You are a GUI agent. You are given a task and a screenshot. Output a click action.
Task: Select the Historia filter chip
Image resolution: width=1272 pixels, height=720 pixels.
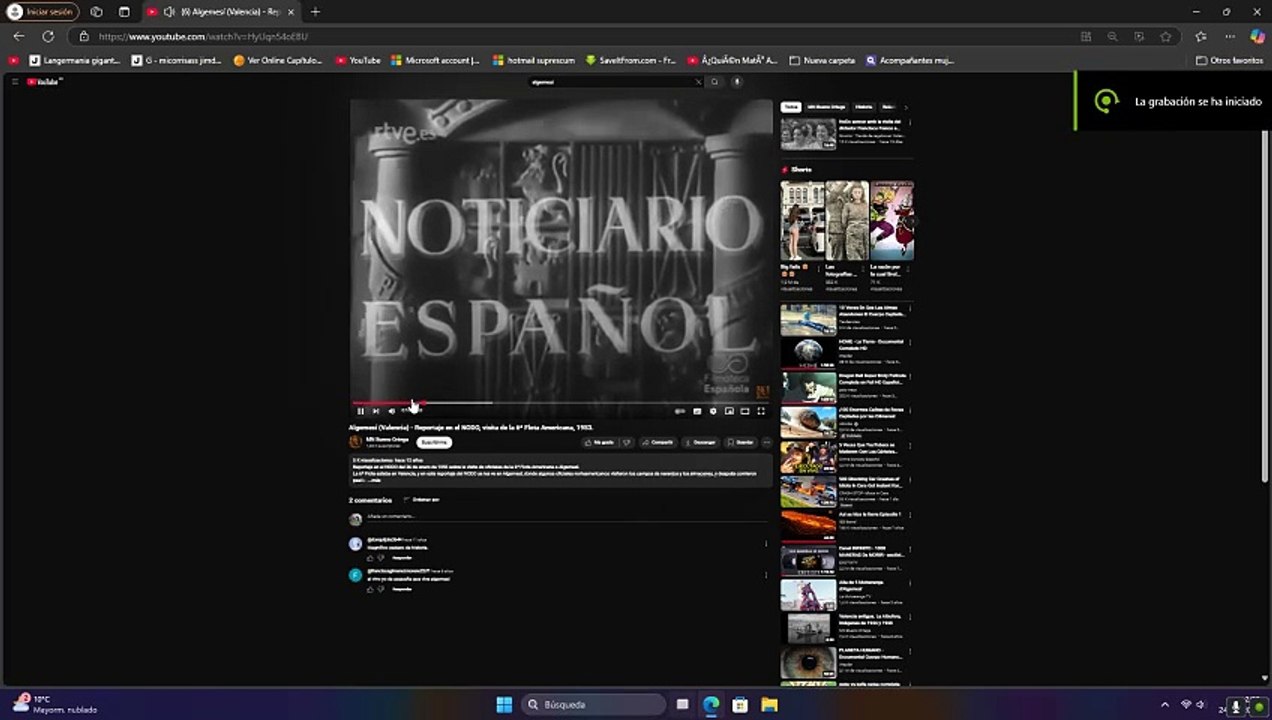(x=864, y=107)
